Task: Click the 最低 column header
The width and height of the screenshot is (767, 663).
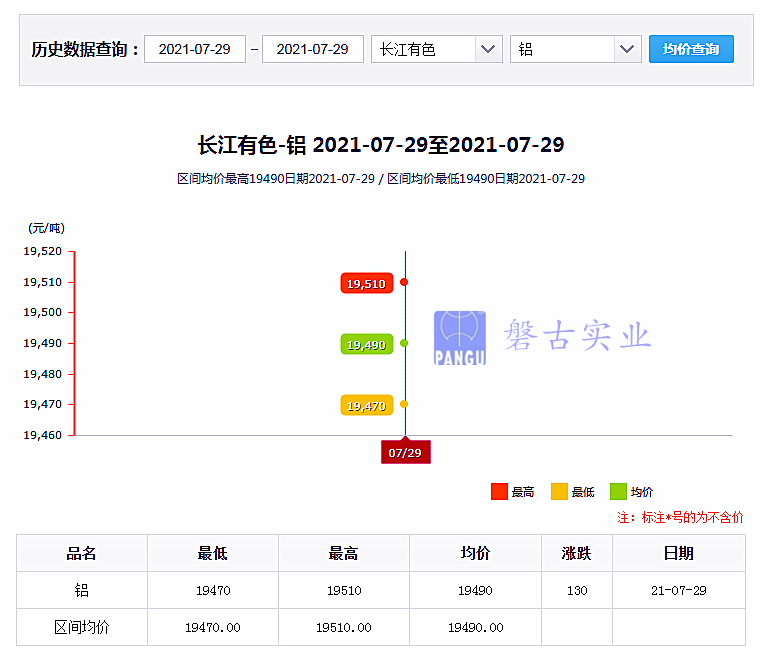Action: [x=213, y=553]
